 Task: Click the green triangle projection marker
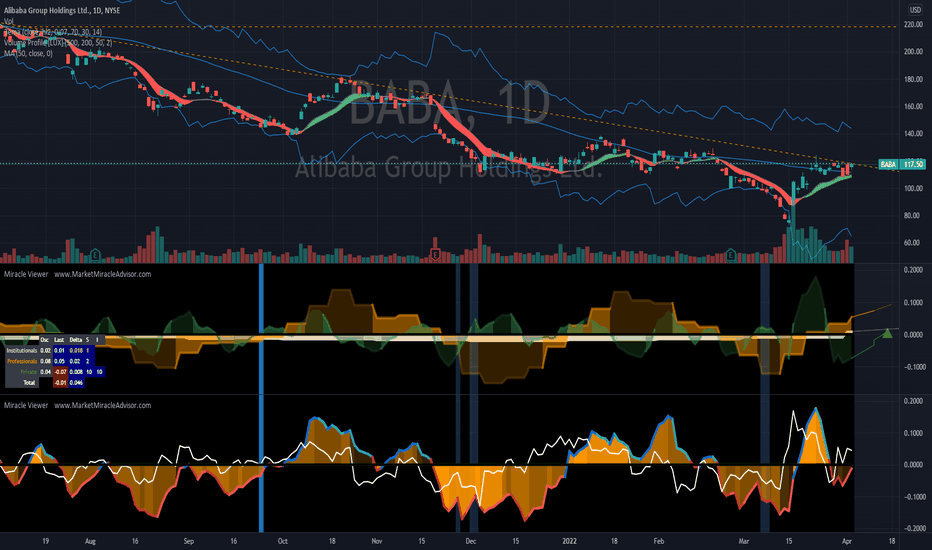pyautogui.click(x=887, y=333)
